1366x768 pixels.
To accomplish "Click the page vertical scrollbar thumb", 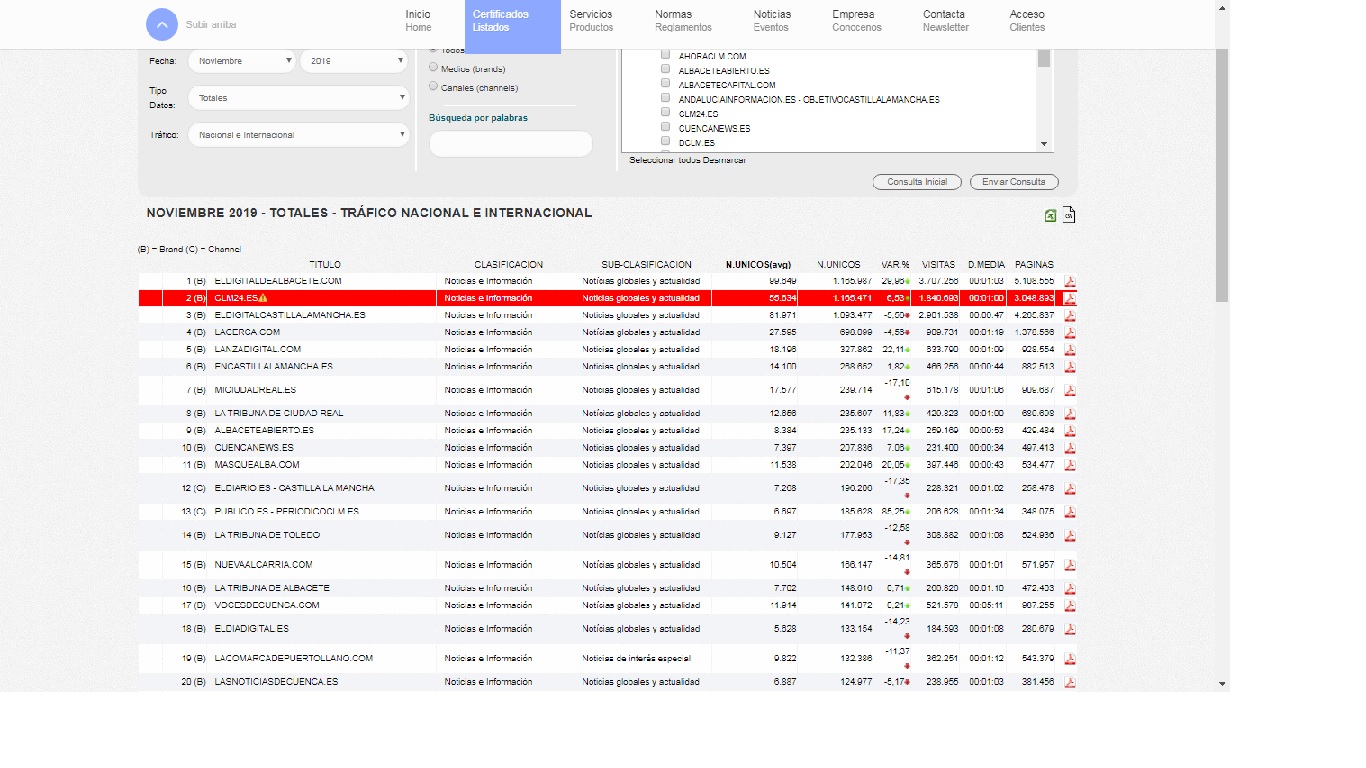I will (x=1222, y=174).
